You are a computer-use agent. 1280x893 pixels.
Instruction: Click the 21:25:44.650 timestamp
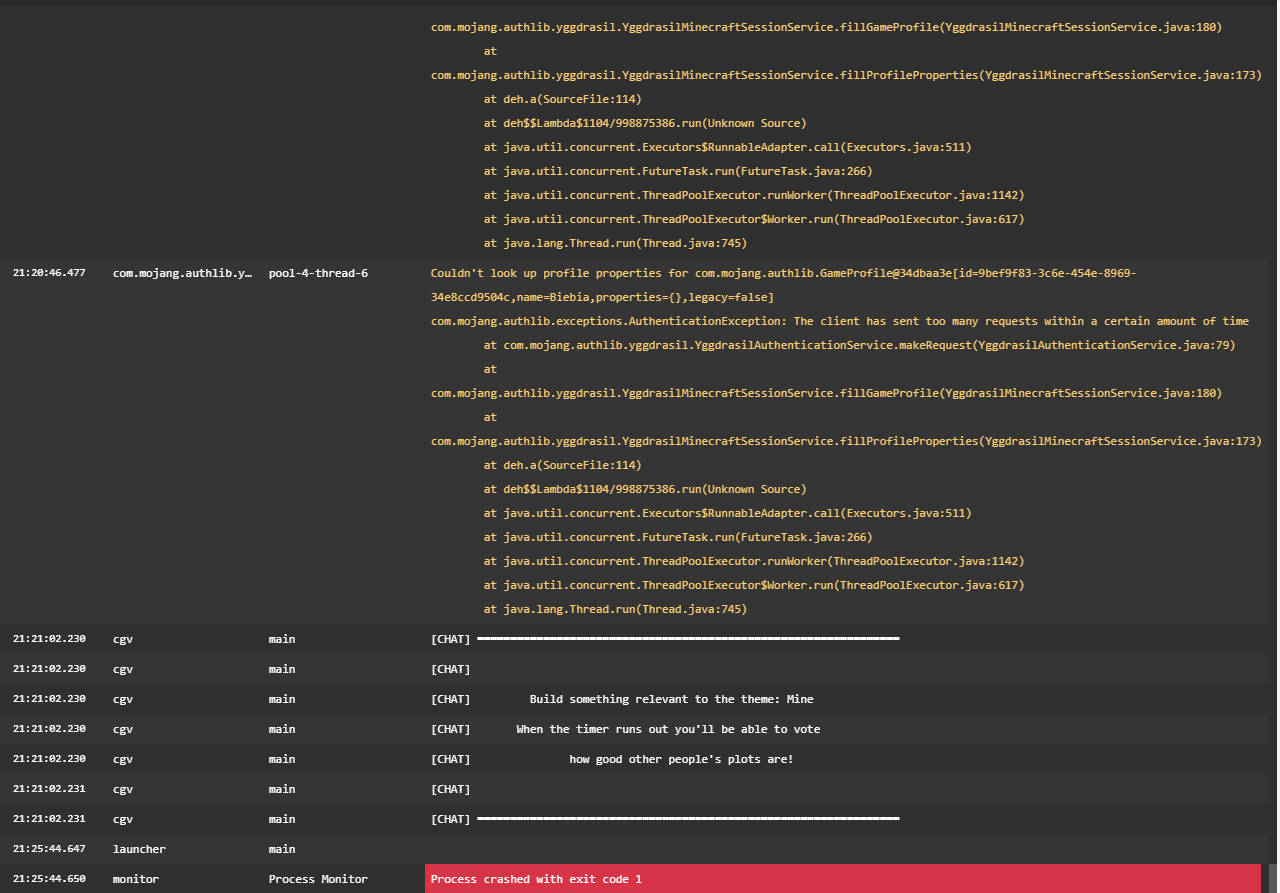49,879
